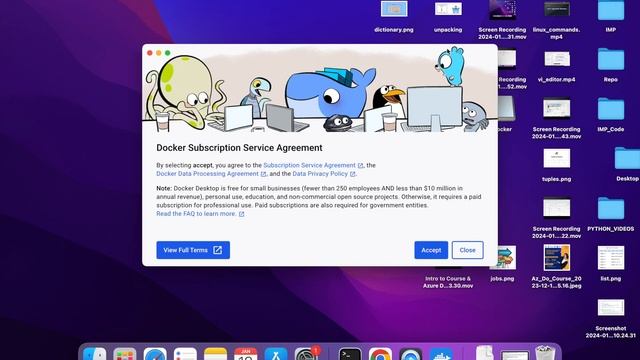Select the IMP folder on desktop
The image size is (640, 360).
point(611,17)
